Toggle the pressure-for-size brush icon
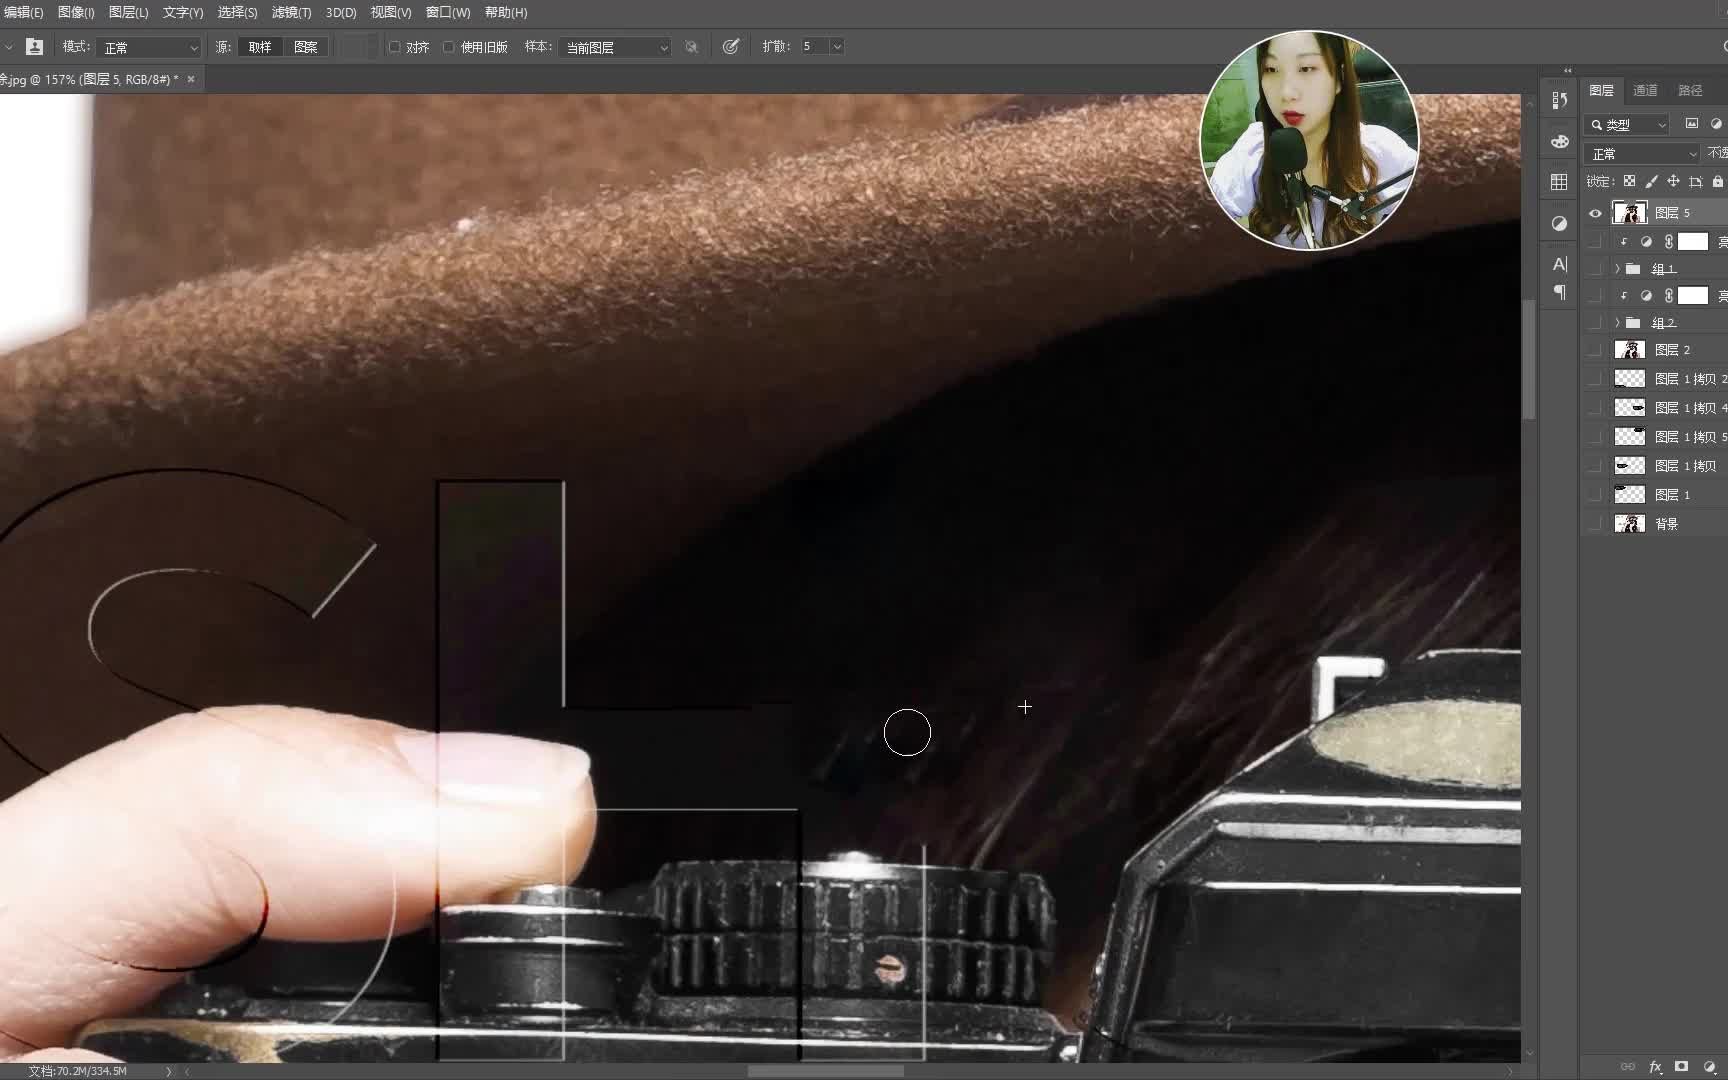The image size is (1728, 1080). click(731, 46)
